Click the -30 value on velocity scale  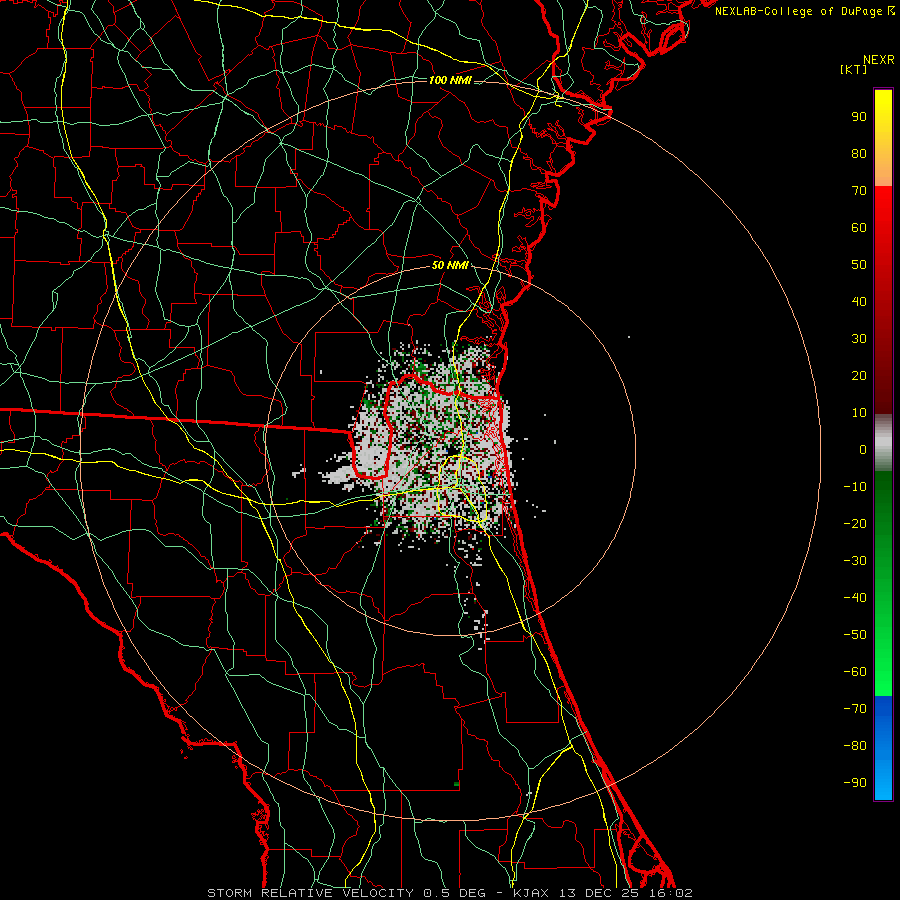point(855,561)
